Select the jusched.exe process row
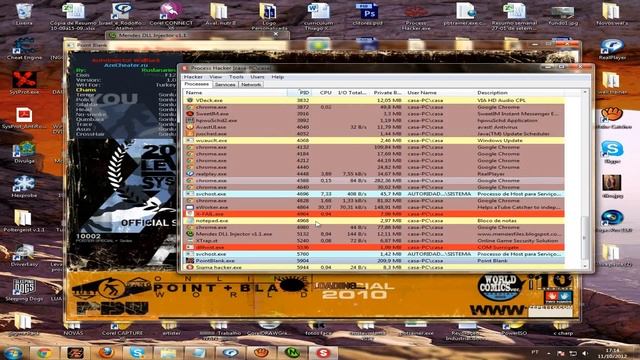 pos(374,133)
